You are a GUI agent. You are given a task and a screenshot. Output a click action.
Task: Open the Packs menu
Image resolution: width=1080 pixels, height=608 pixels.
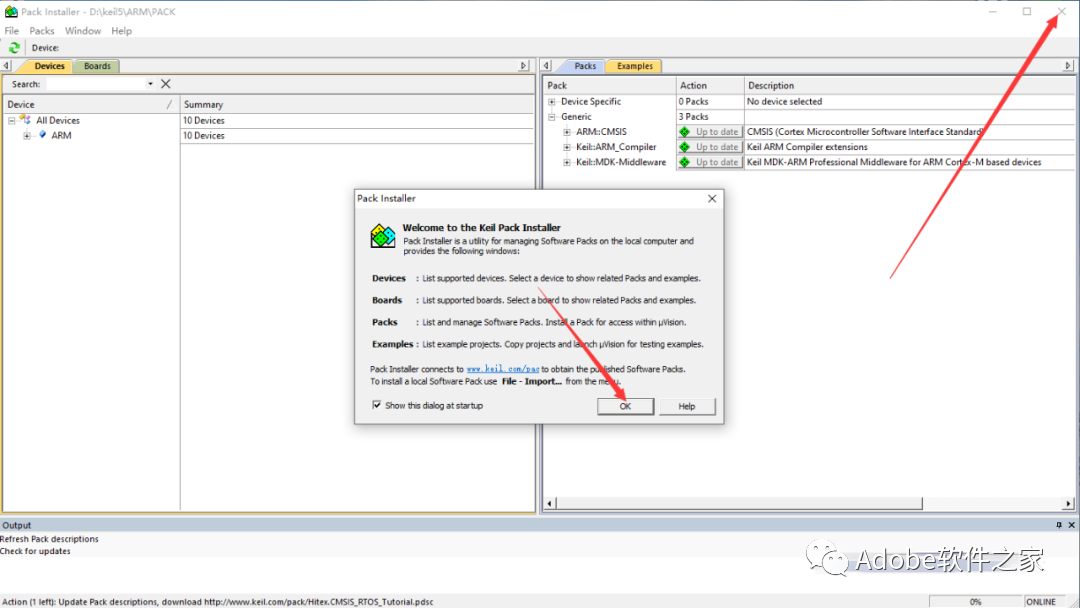click(x=41, y=30)
